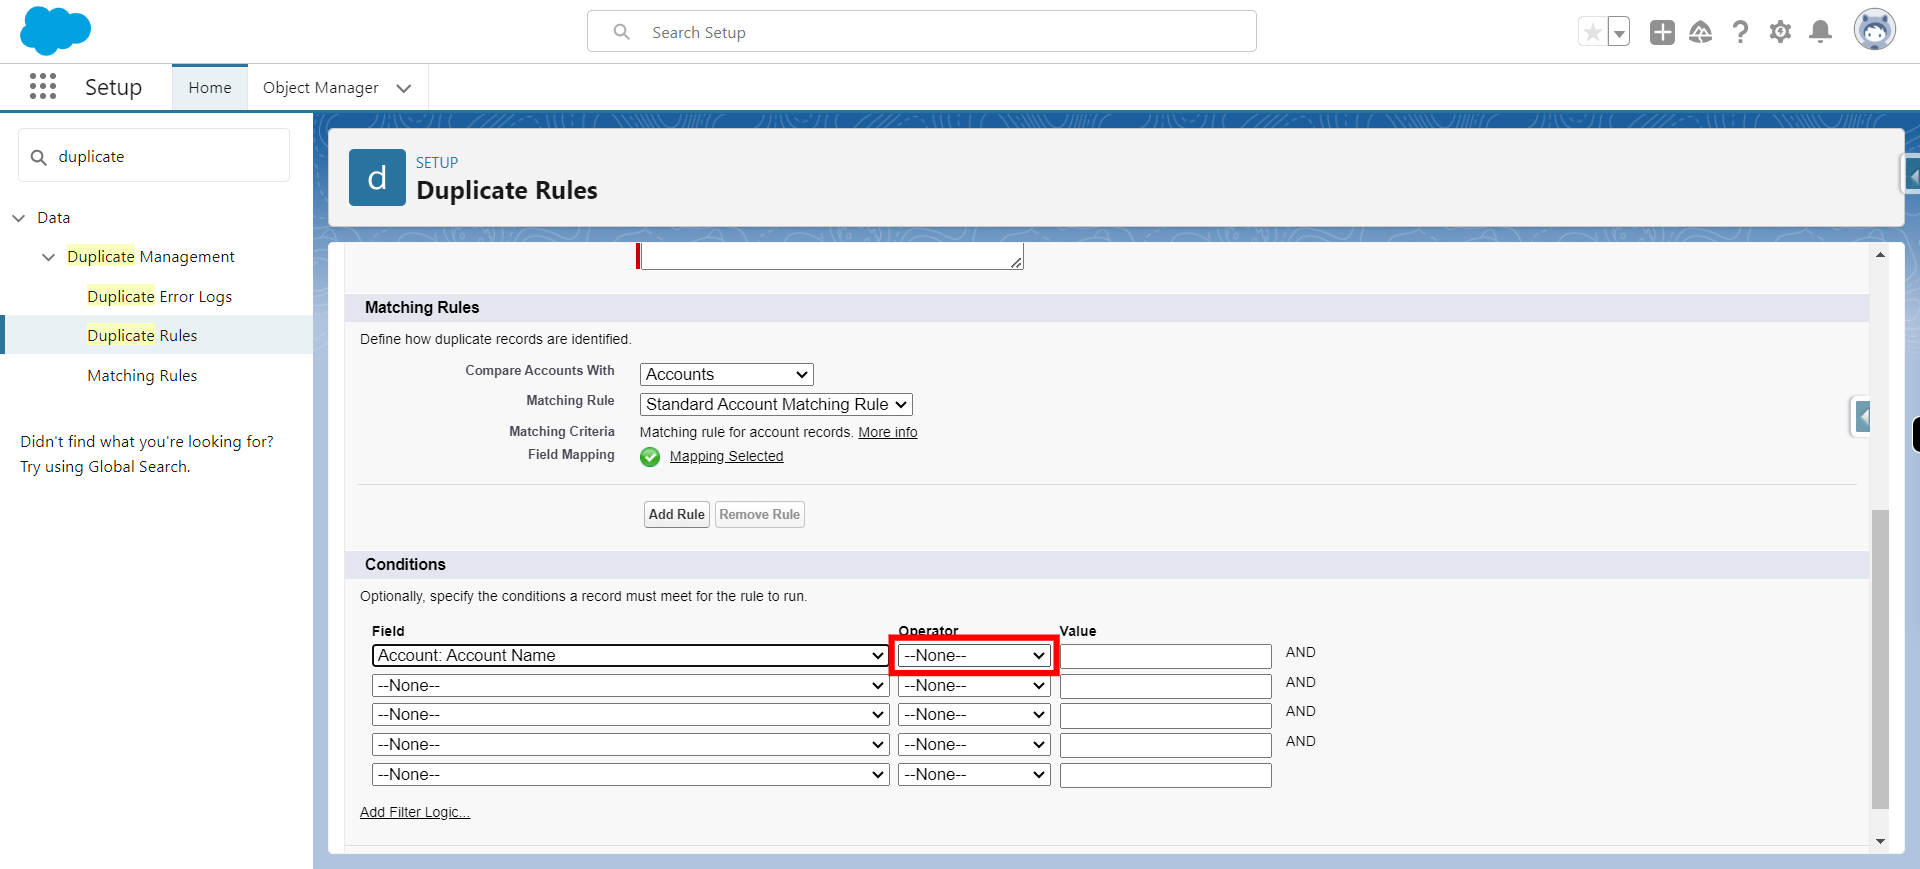Click the Add Filter Logic link
The width and height of the screenshot is (1920, 869).
tap(415, 813)
